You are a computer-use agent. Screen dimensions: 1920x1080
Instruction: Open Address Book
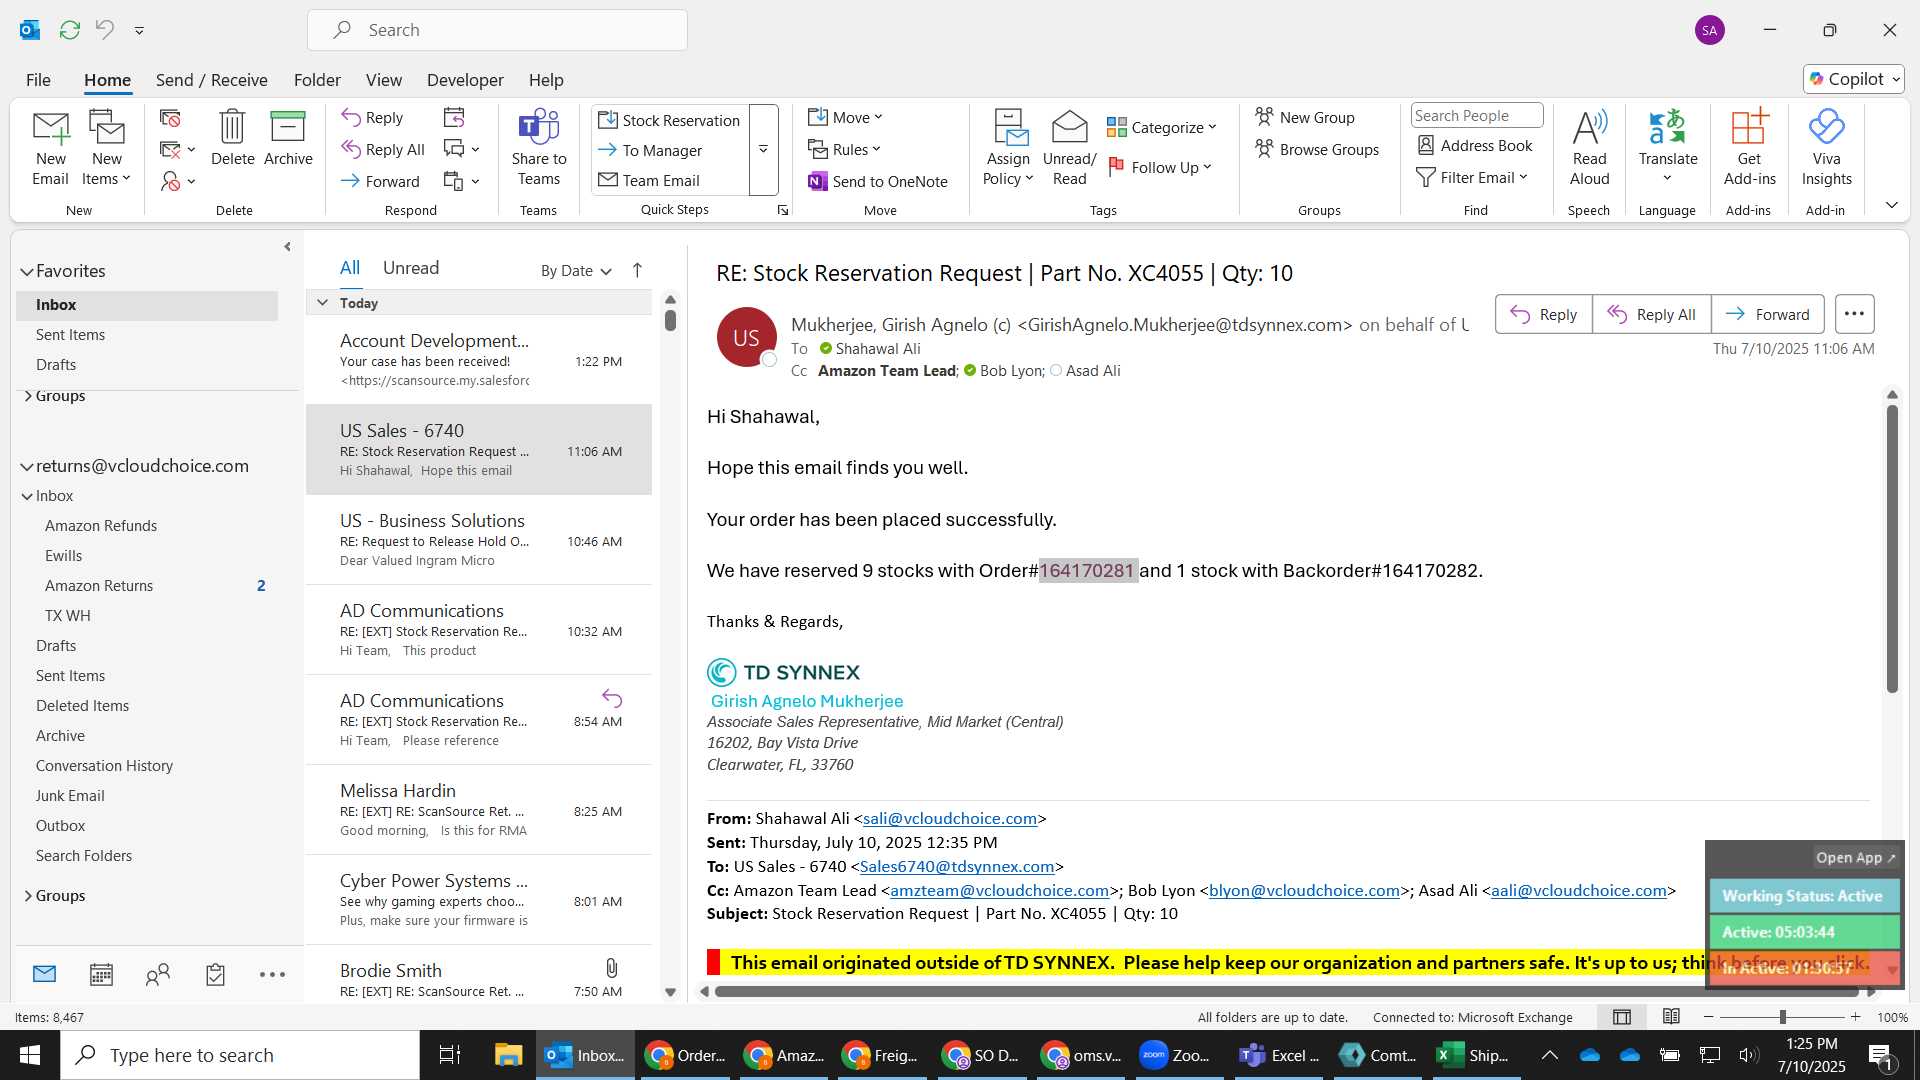(x=1475, y=146)
